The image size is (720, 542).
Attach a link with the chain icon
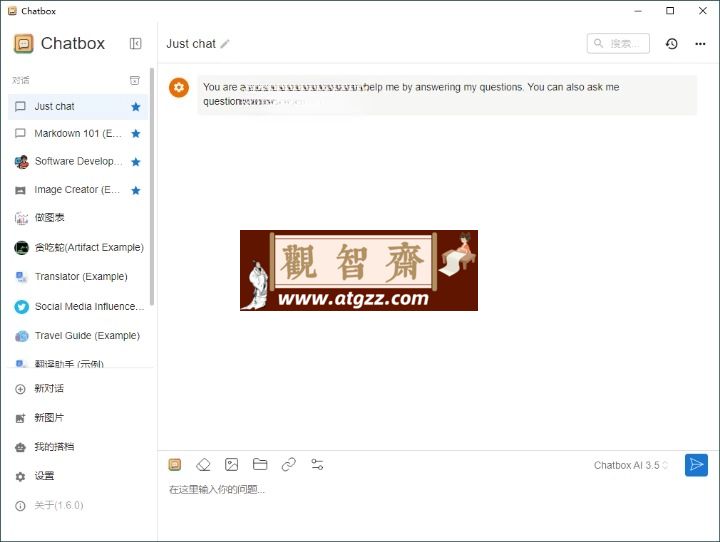(x=288, y=465)
